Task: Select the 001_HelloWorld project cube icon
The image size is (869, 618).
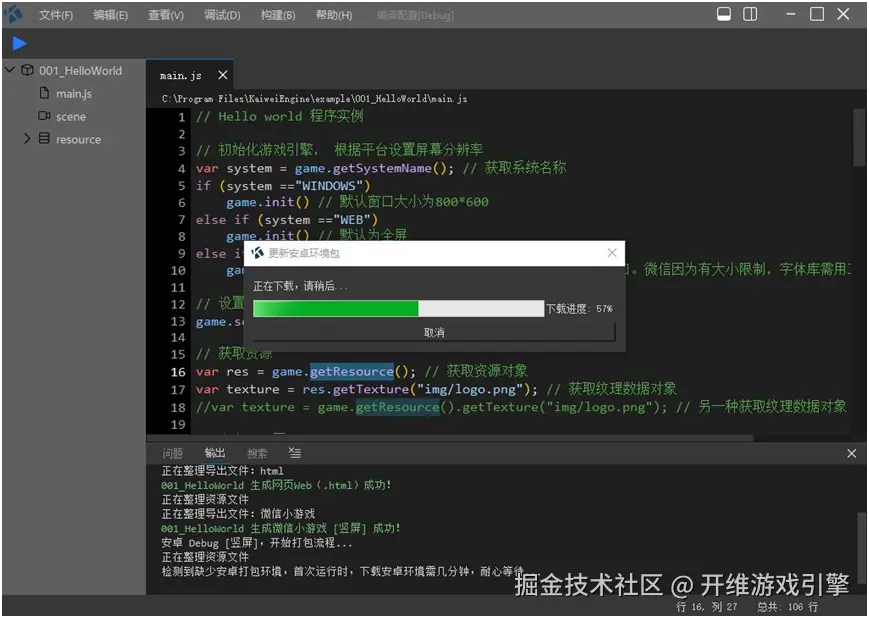Action: pyautogui.click(x=27, y=70)
